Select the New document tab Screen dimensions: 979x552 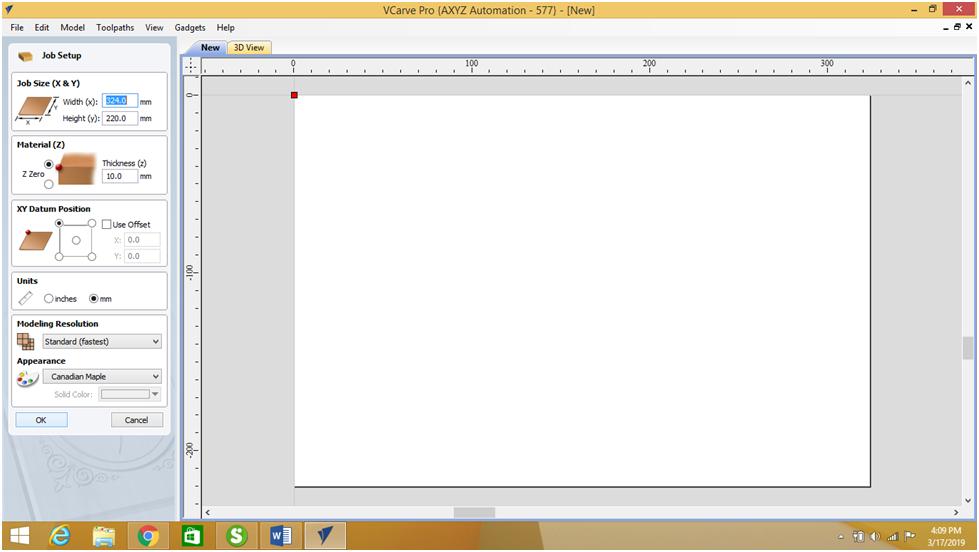(x=210, y=47)
